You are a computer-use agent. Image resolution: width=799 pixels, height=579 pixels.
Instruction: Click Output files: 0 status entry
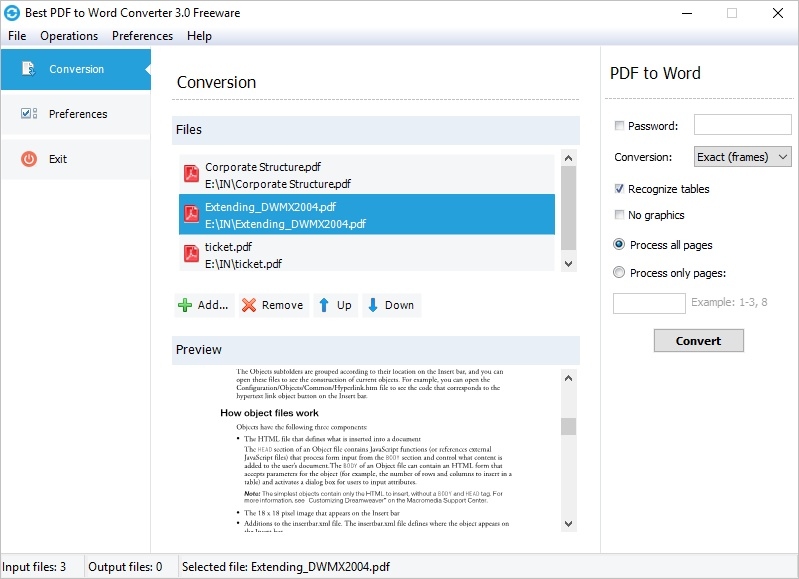pyautogui.click(x=125, y=567)
